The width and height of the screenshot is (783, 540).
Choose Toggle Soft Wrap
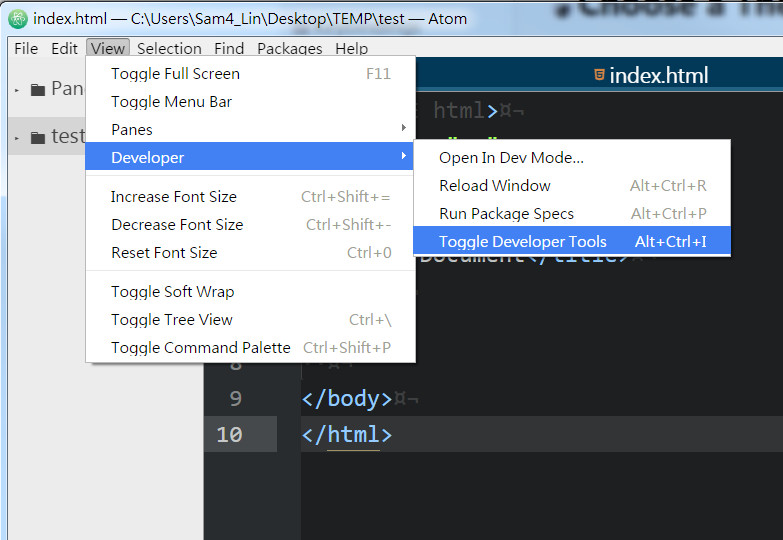pyautogui.click(x=251, y=292)
